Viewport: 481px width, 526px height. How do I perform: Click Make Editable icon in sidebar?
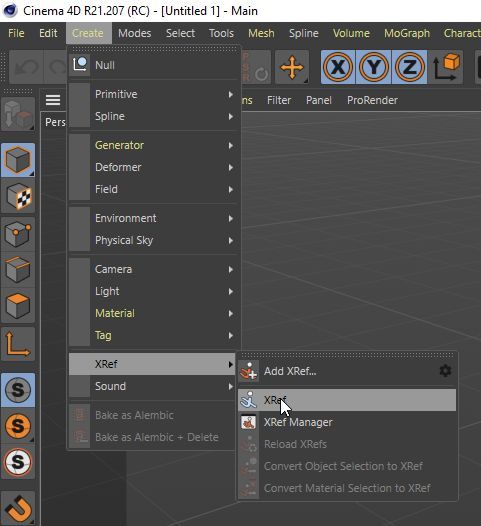18,115
